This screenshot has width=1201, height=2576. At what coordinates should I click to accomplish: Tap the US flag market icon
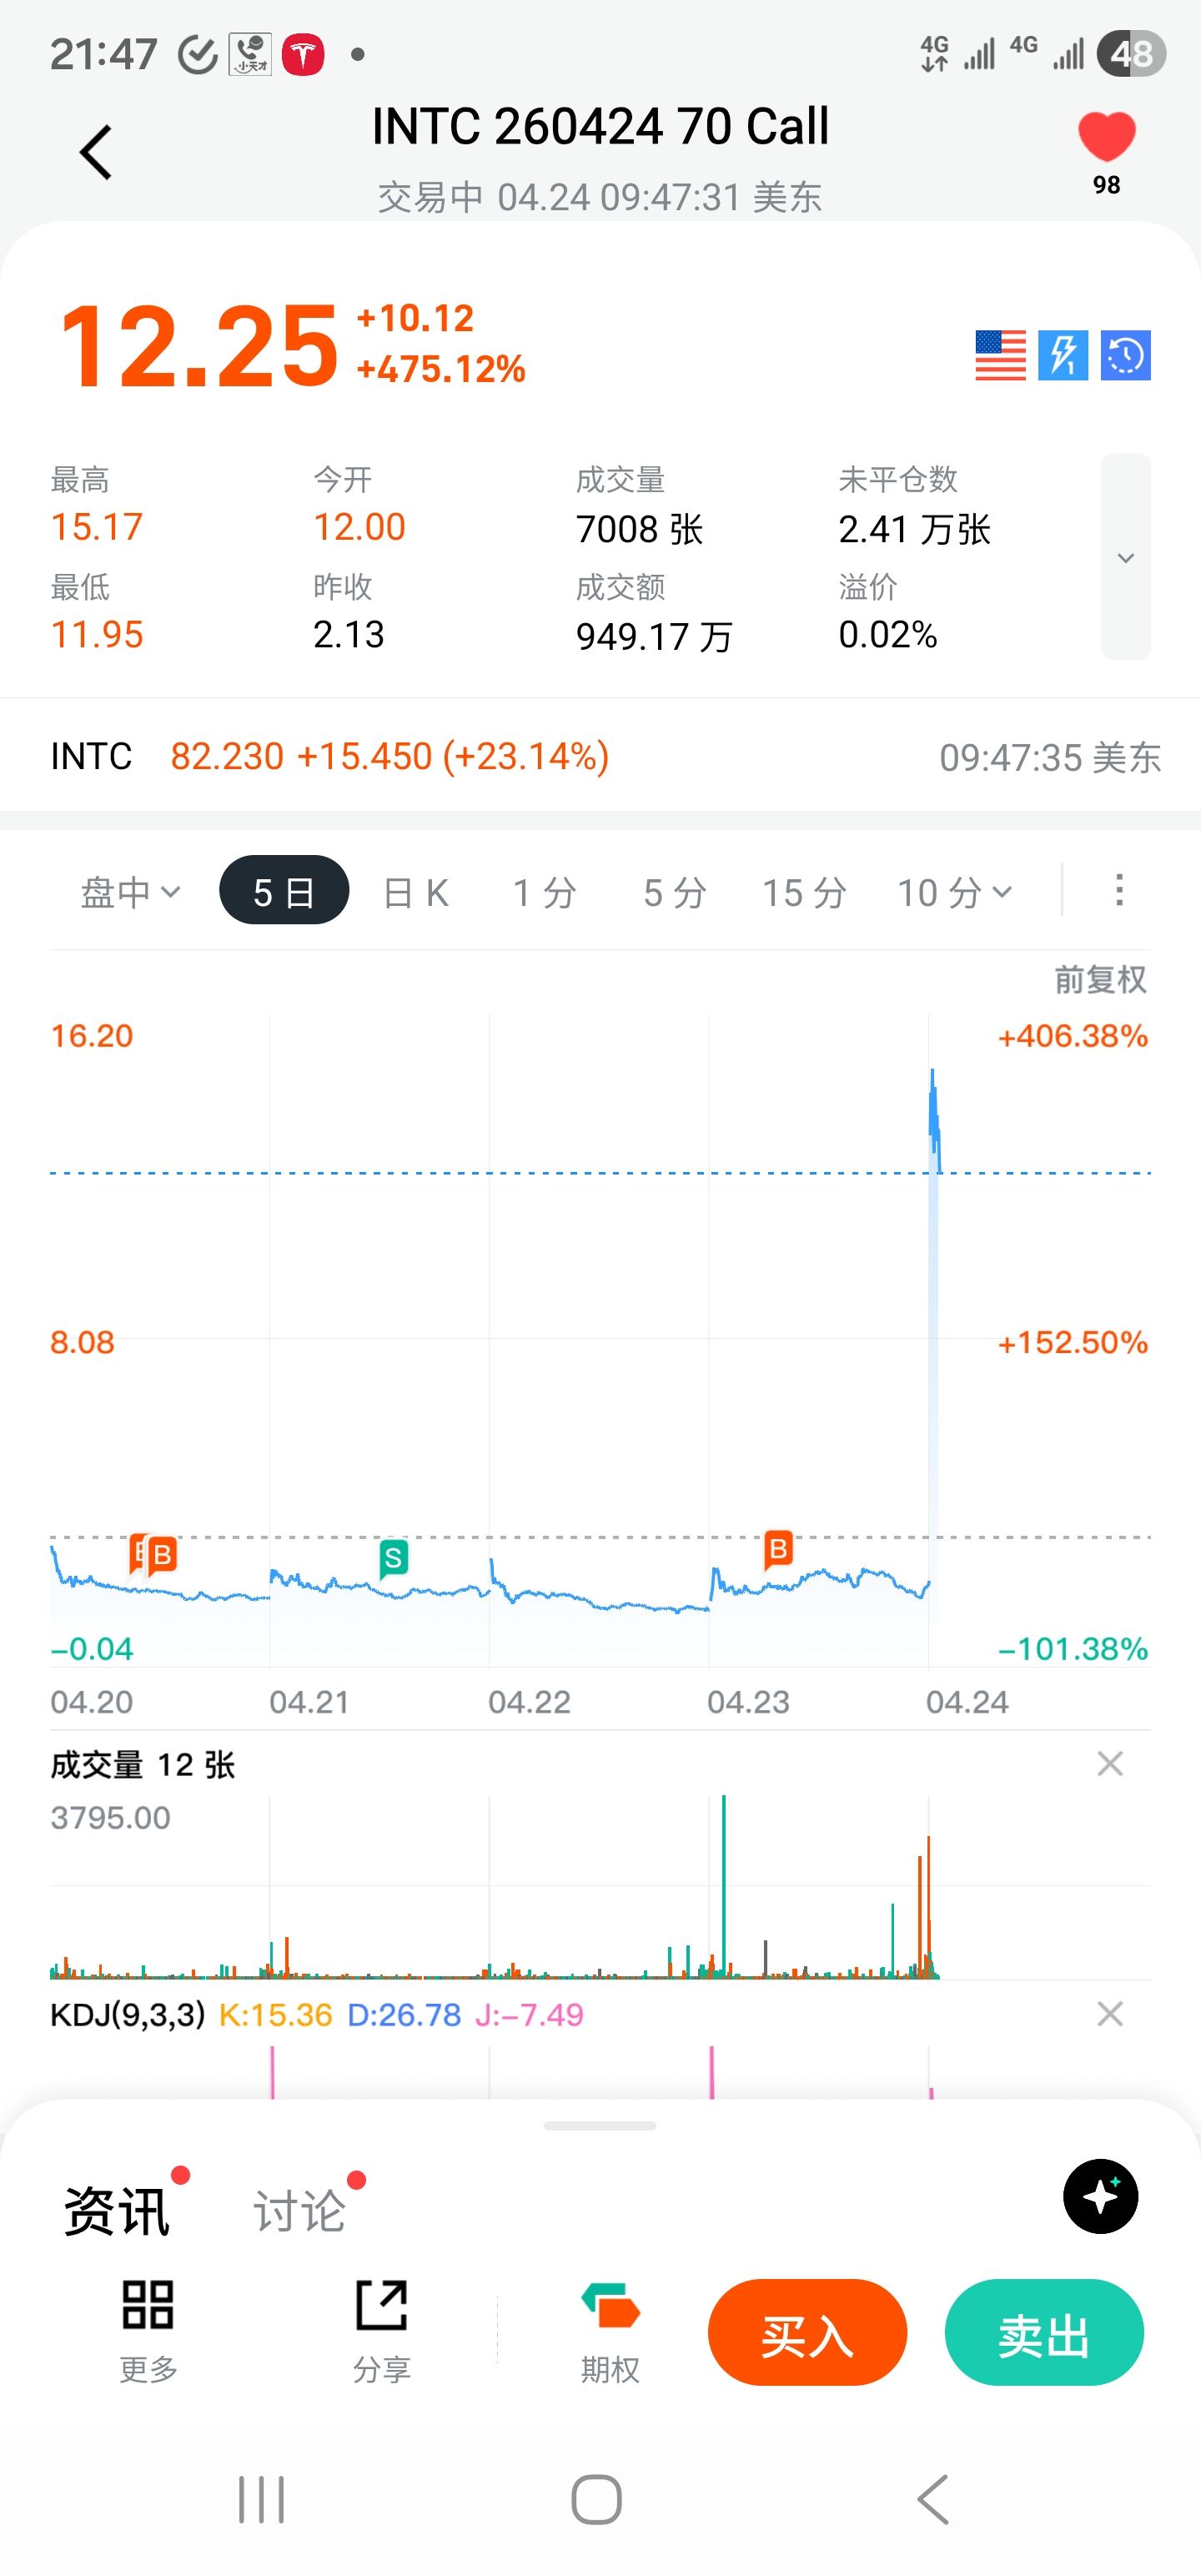click(x=1000, y=355)
